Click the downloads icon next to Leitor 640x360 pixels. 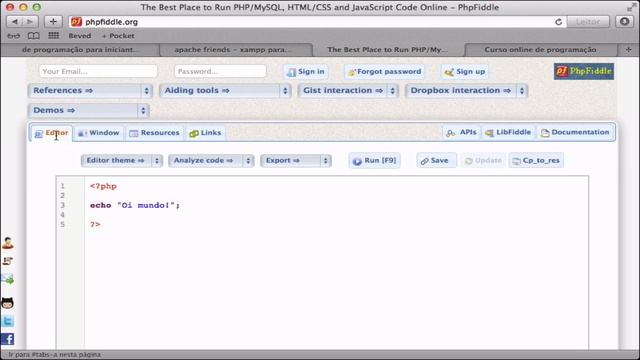click(624, 22)
